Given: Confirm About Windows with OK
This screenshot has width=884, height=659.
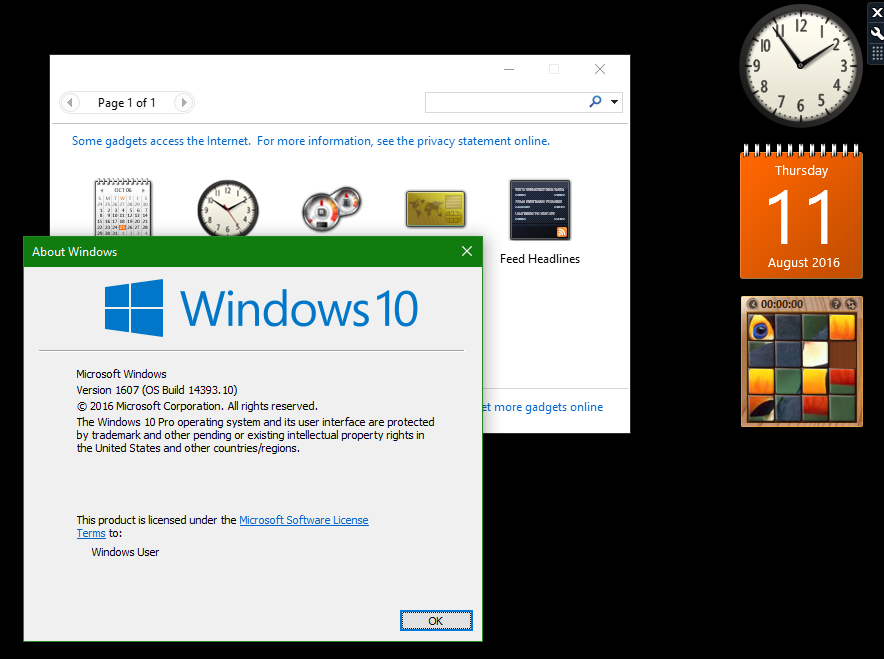Looking at the screenshot, I should [436, 621].
